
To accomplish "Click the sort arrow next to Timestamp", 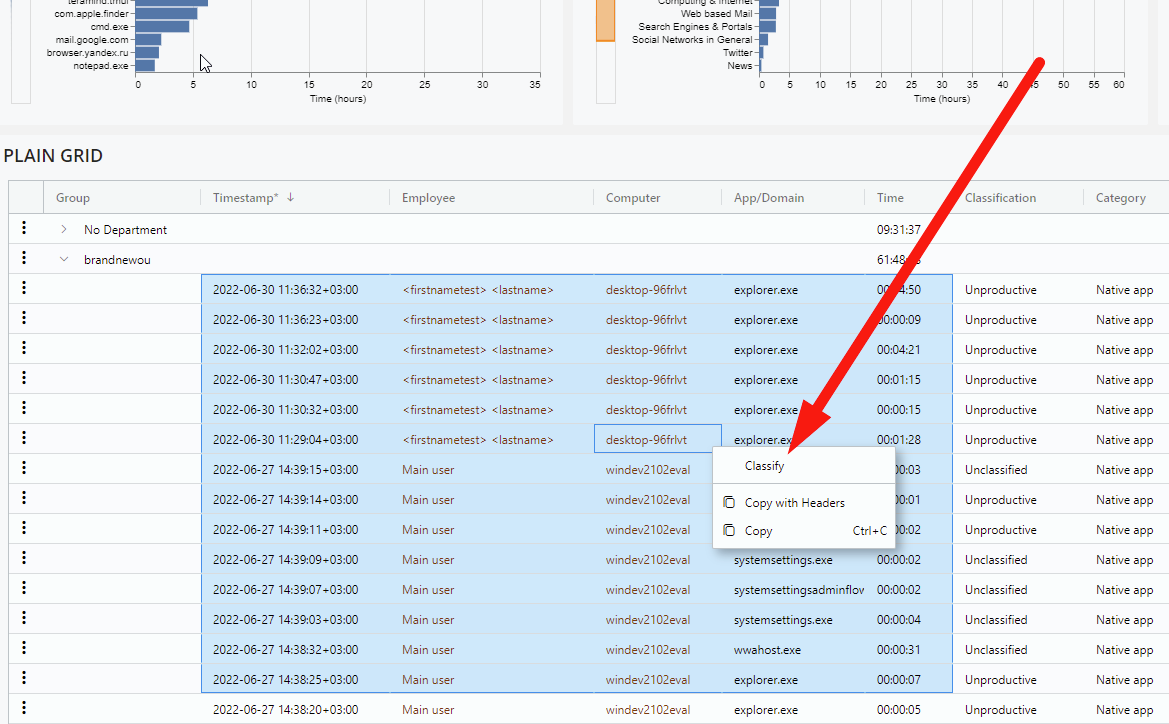I will point(291,198).
